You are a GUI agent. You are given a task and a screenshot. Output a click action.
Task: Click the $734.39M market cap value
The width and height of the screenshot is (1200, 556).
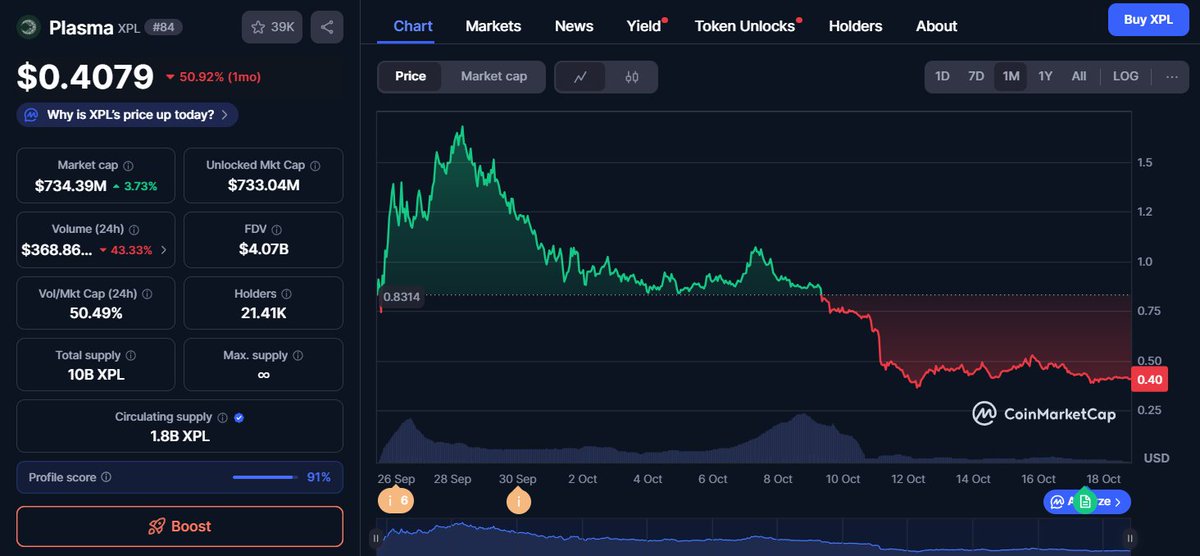(70, 186)
